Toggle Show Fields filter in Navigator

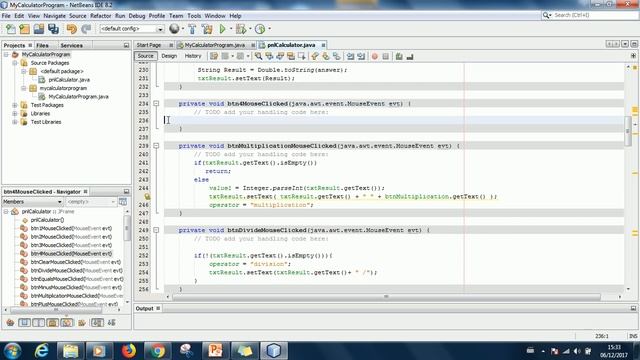pyautogui.click(x=24, y=323)
